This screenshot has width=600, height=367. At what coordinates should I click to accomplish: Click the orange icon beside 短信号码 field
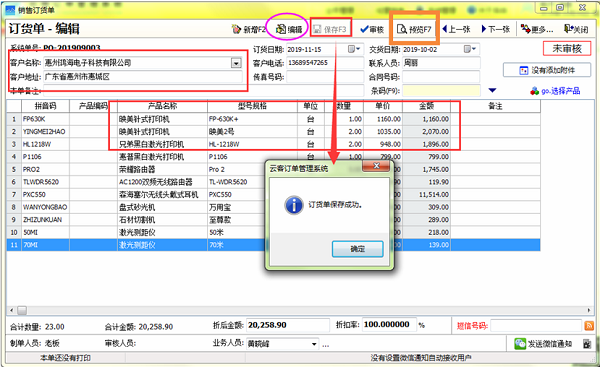tap(589, 326)
